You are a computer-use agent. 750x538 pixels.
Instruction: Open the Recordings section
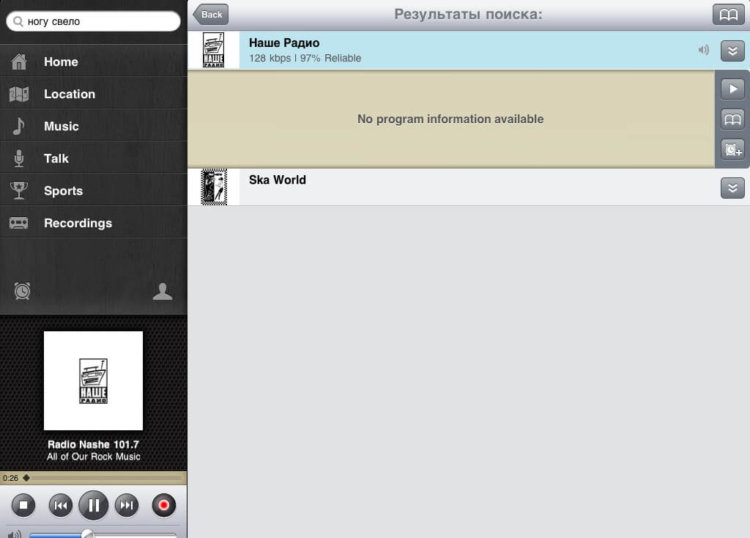pos(93,223)
